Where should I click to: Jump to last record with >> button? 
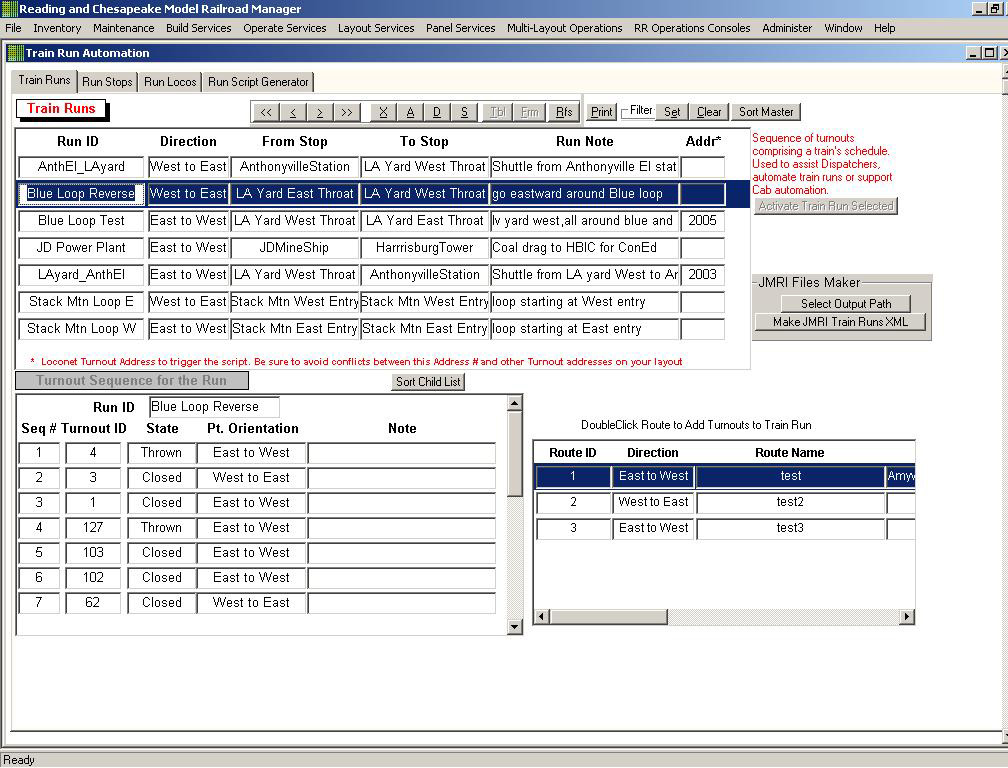(x=346, y=112)
